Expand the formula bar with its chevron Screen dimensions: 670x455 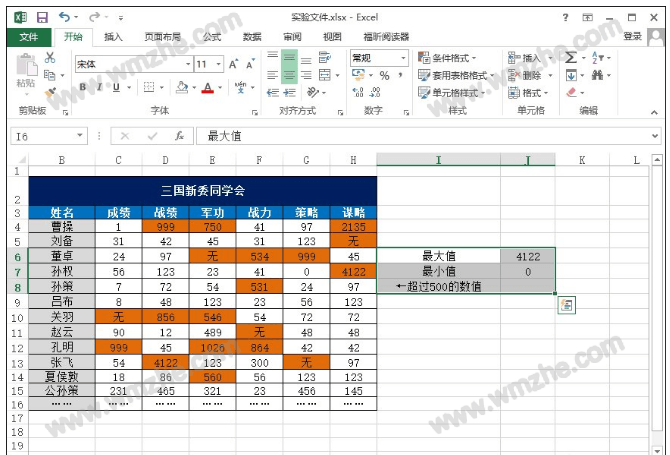click(655, 136)
